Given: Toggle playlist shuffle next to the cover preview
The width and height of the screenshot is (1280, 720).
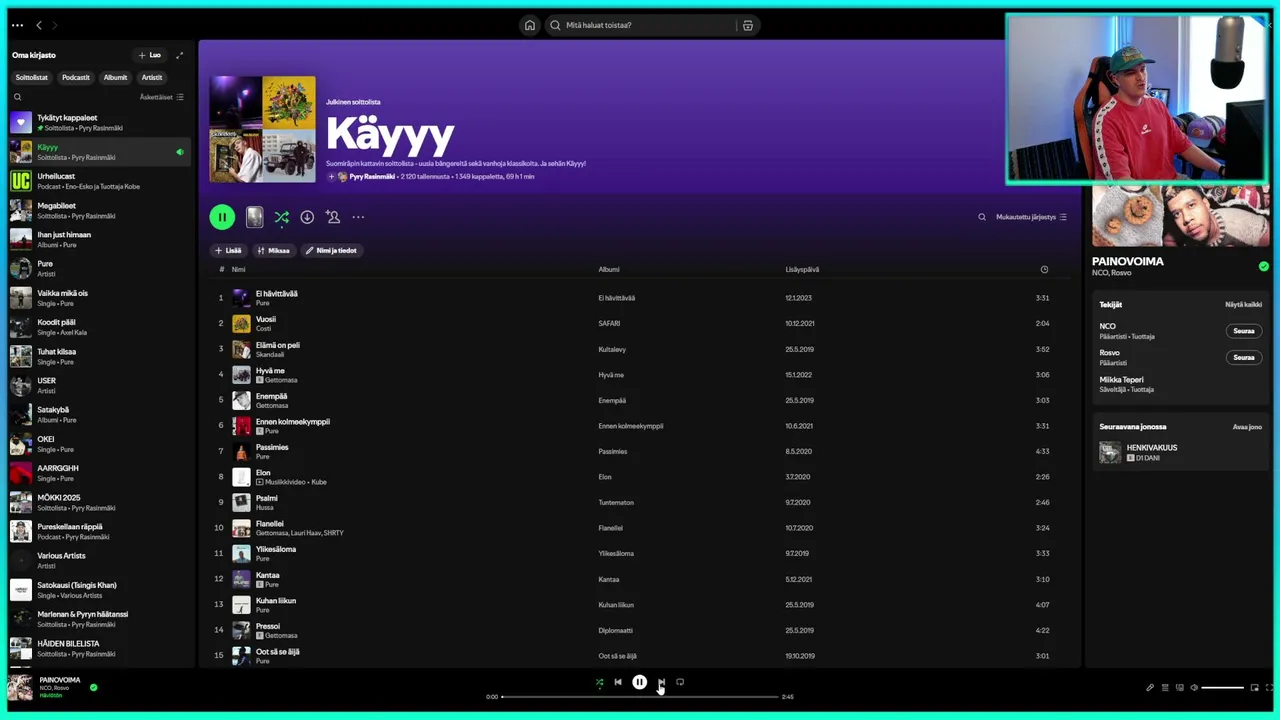Looking at the screenshot, I should point(282,217).
